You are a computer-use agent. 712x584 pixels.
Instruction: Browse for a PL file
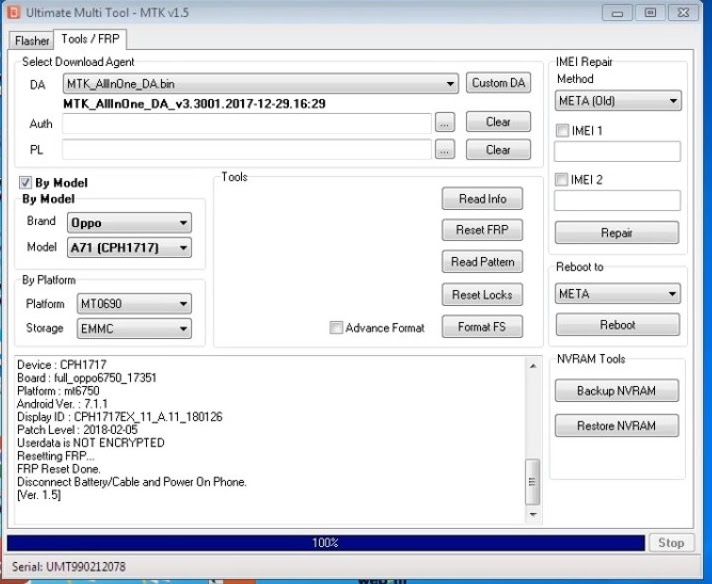click(445, 150)
